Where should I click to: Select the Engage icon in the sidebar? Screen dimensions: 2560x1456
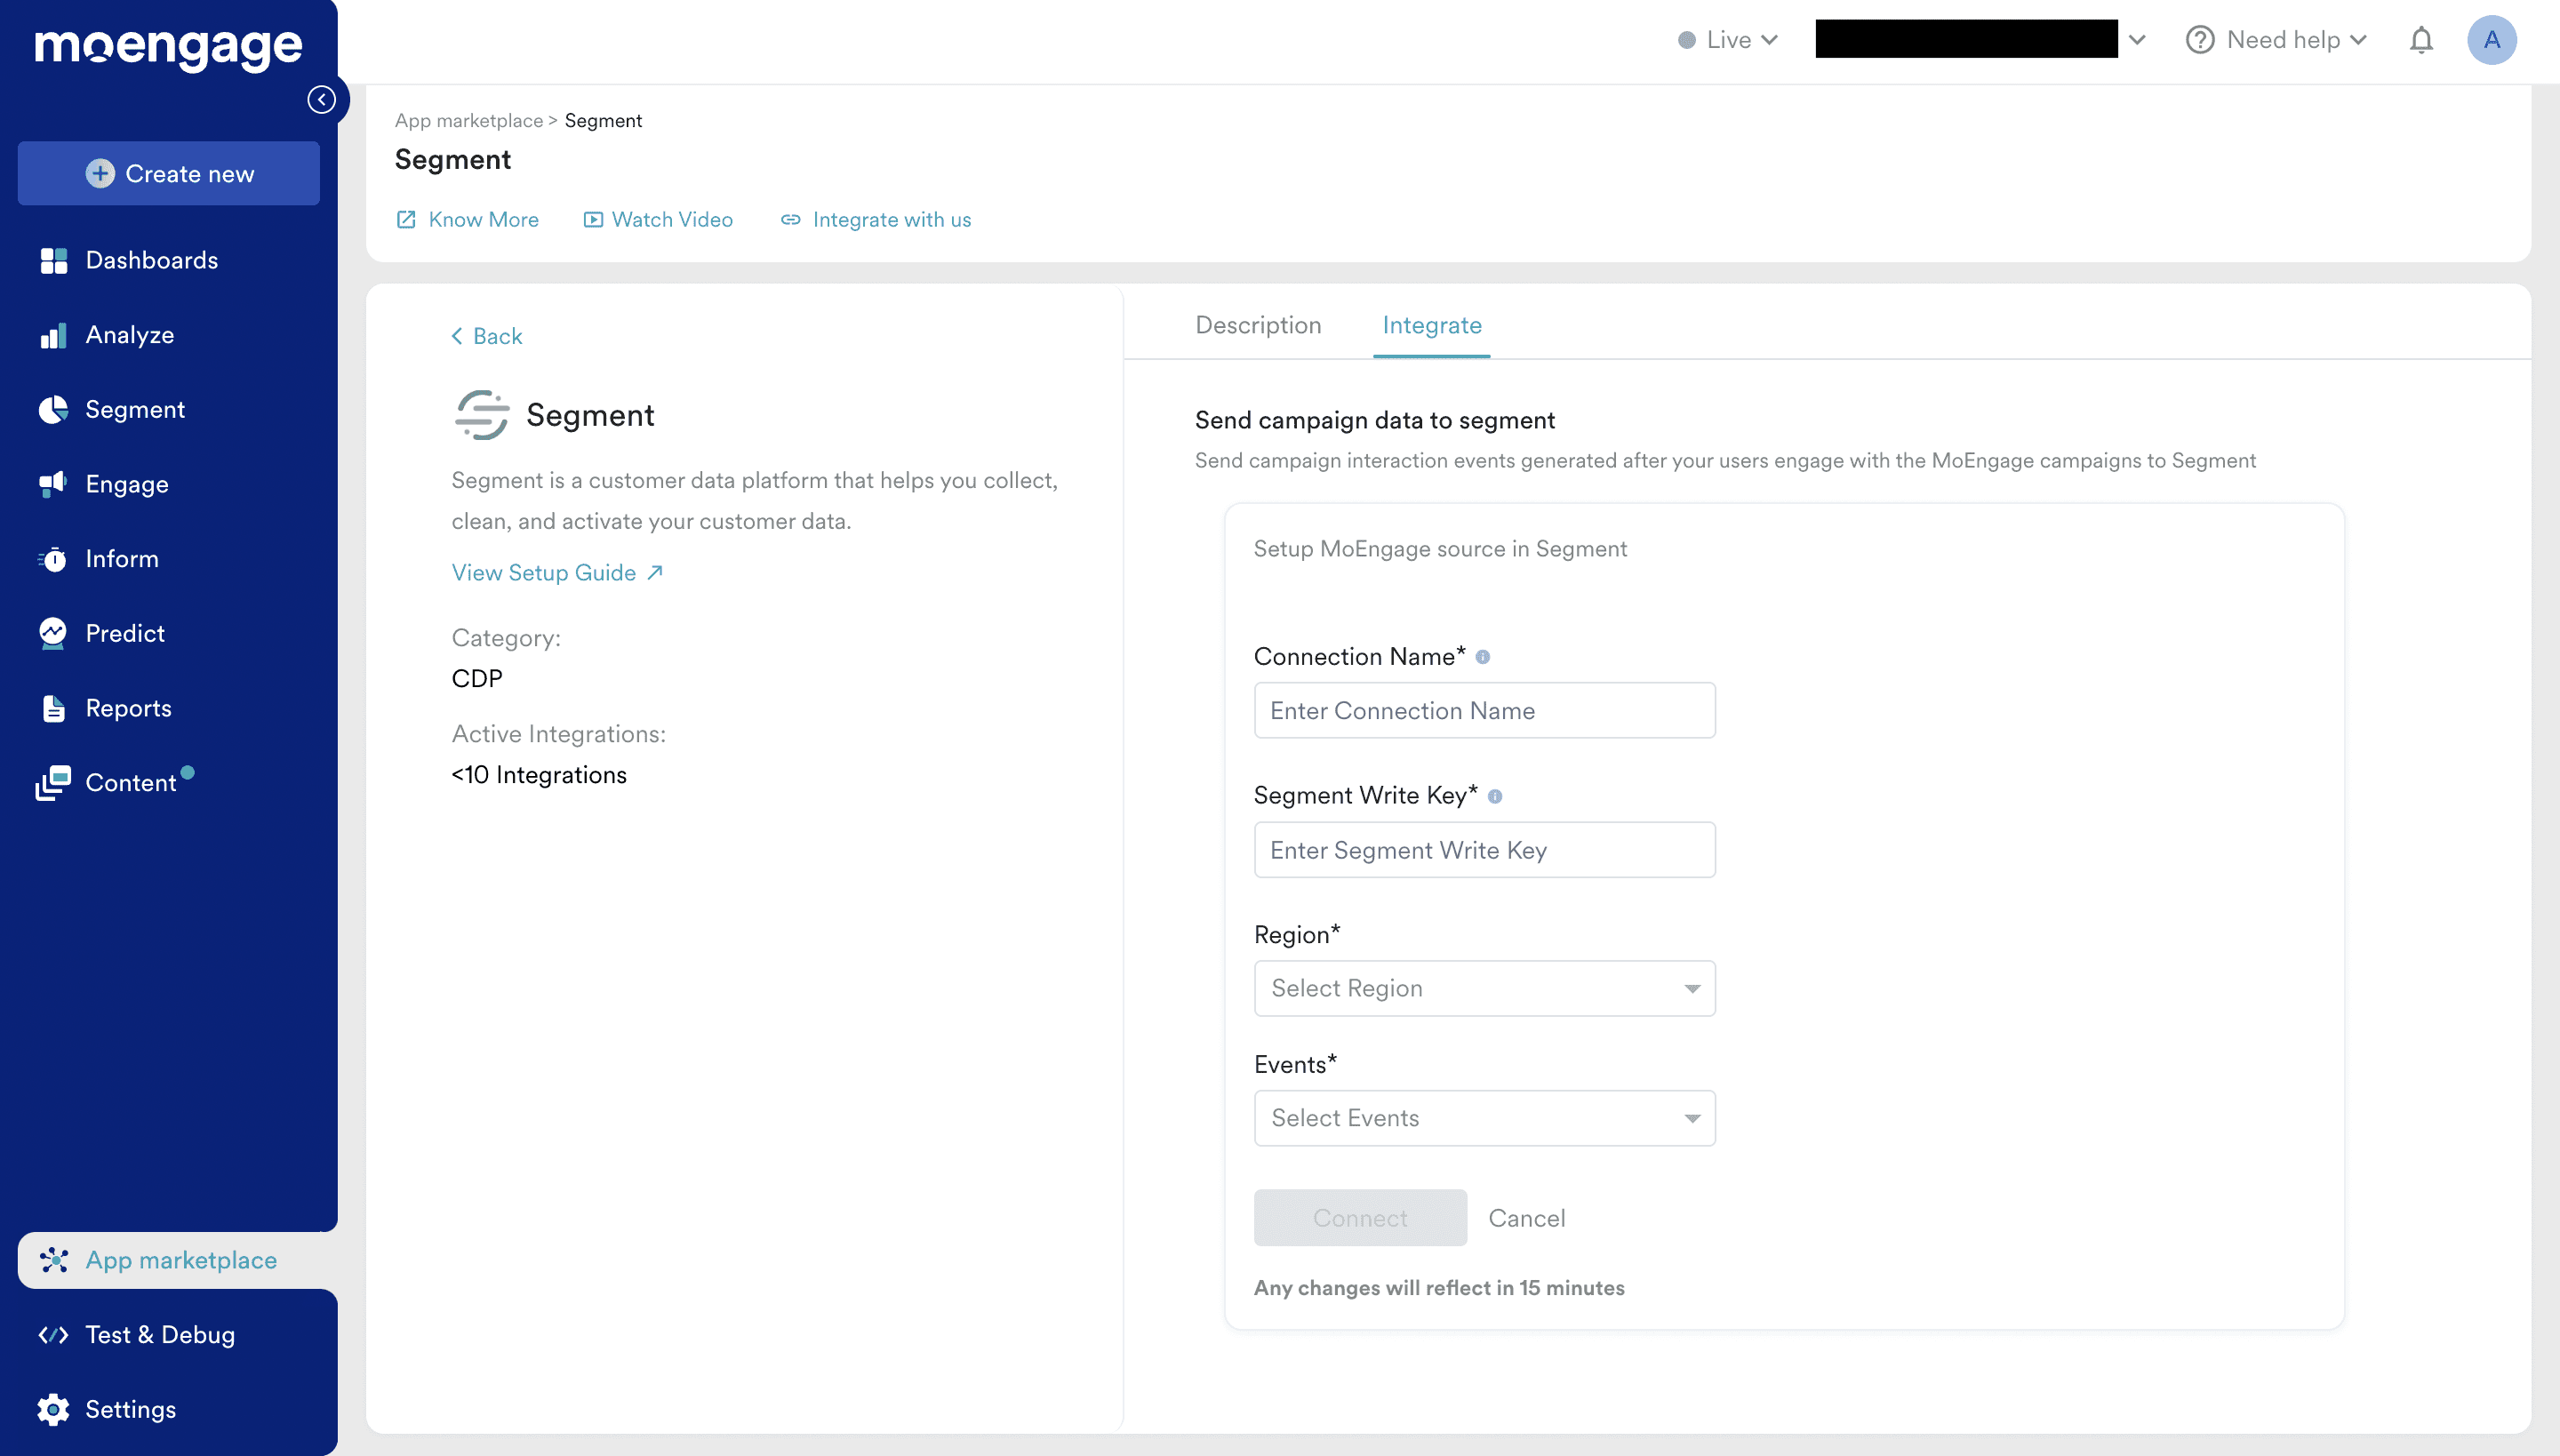(x=53, y=484)
